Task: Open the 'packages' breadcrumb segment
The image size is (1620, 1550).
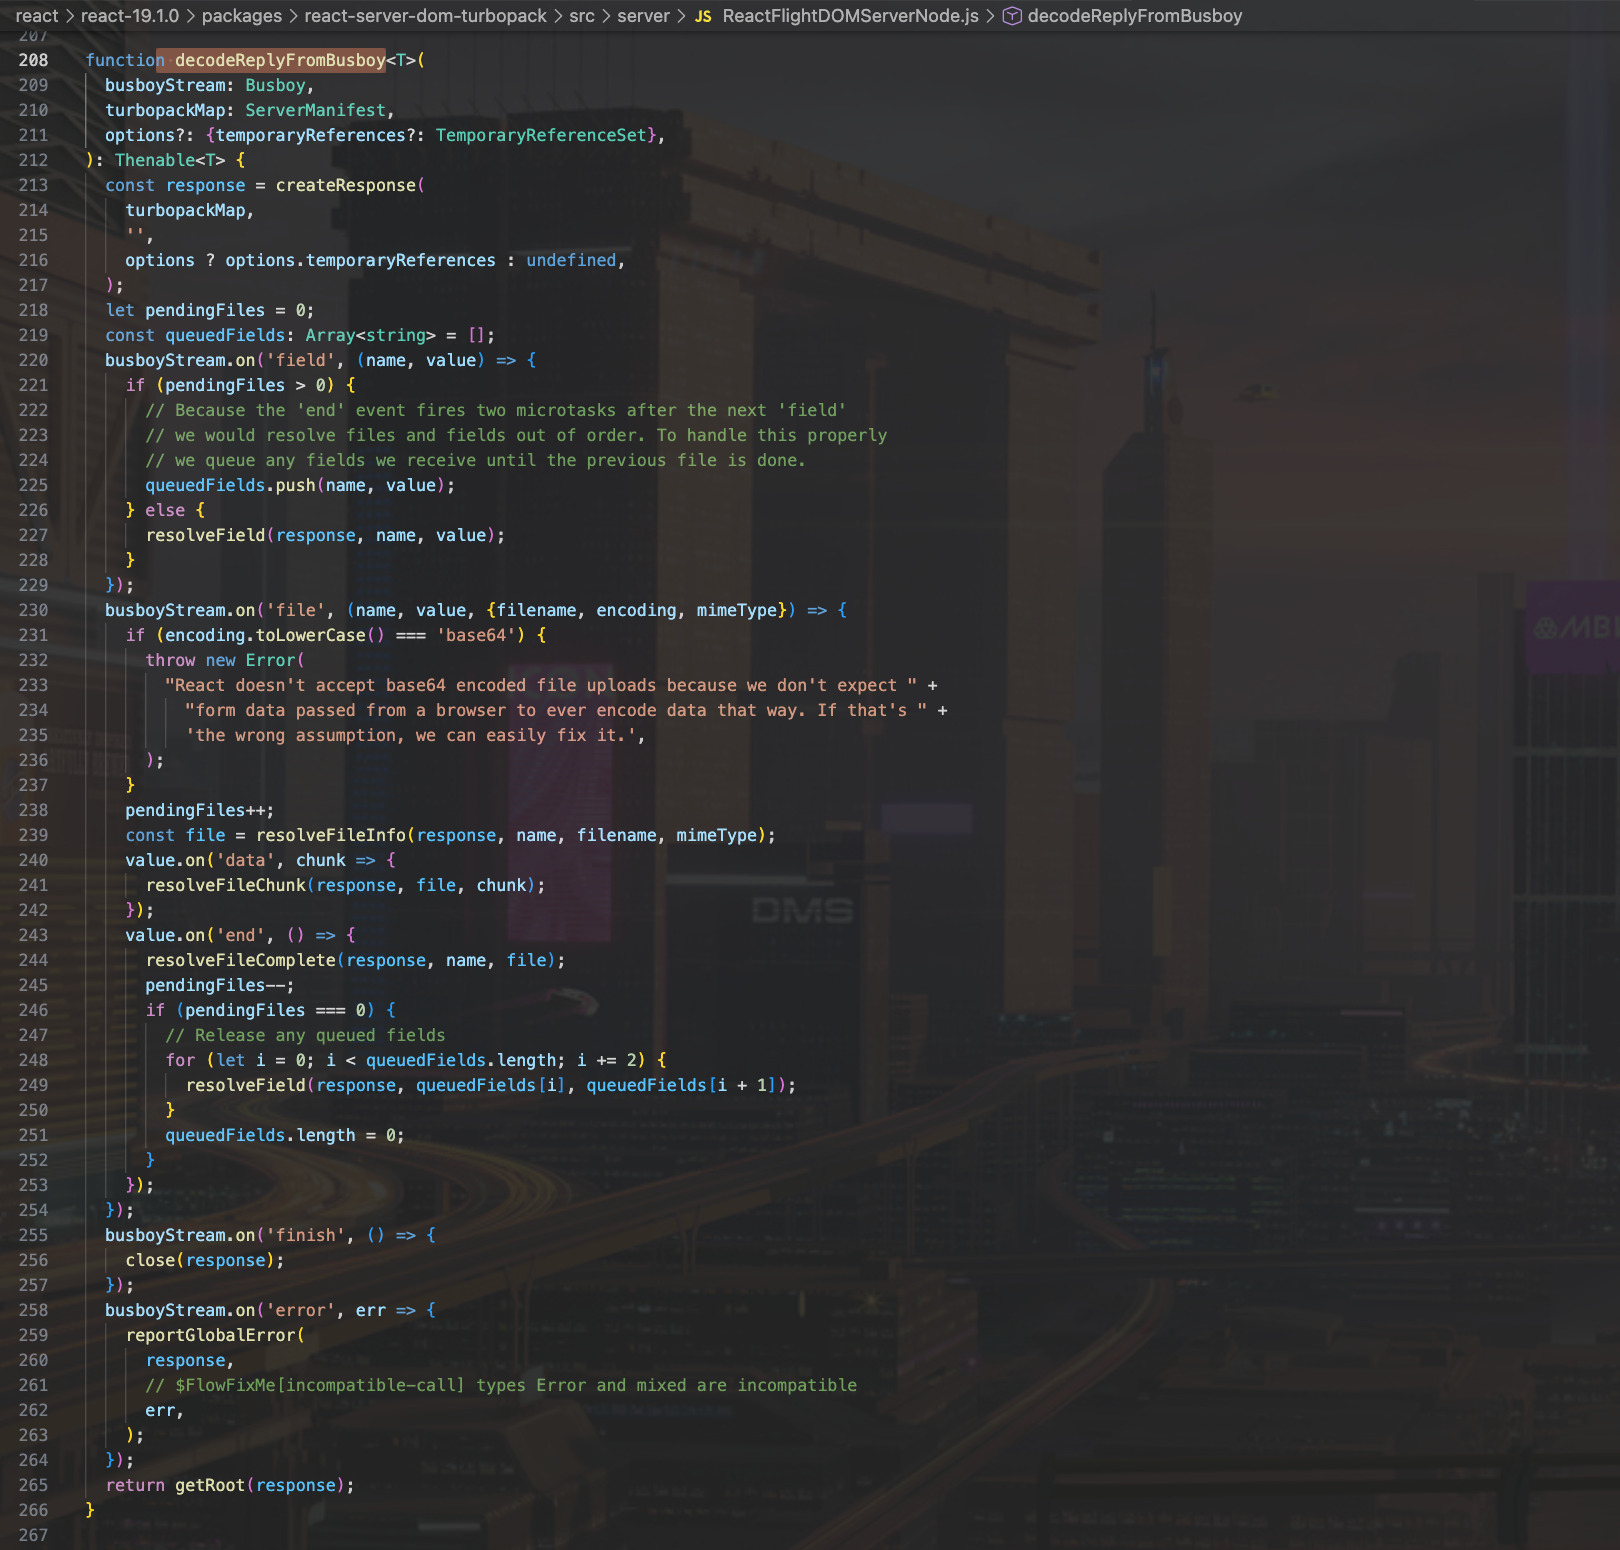Action: pos(242,16)
